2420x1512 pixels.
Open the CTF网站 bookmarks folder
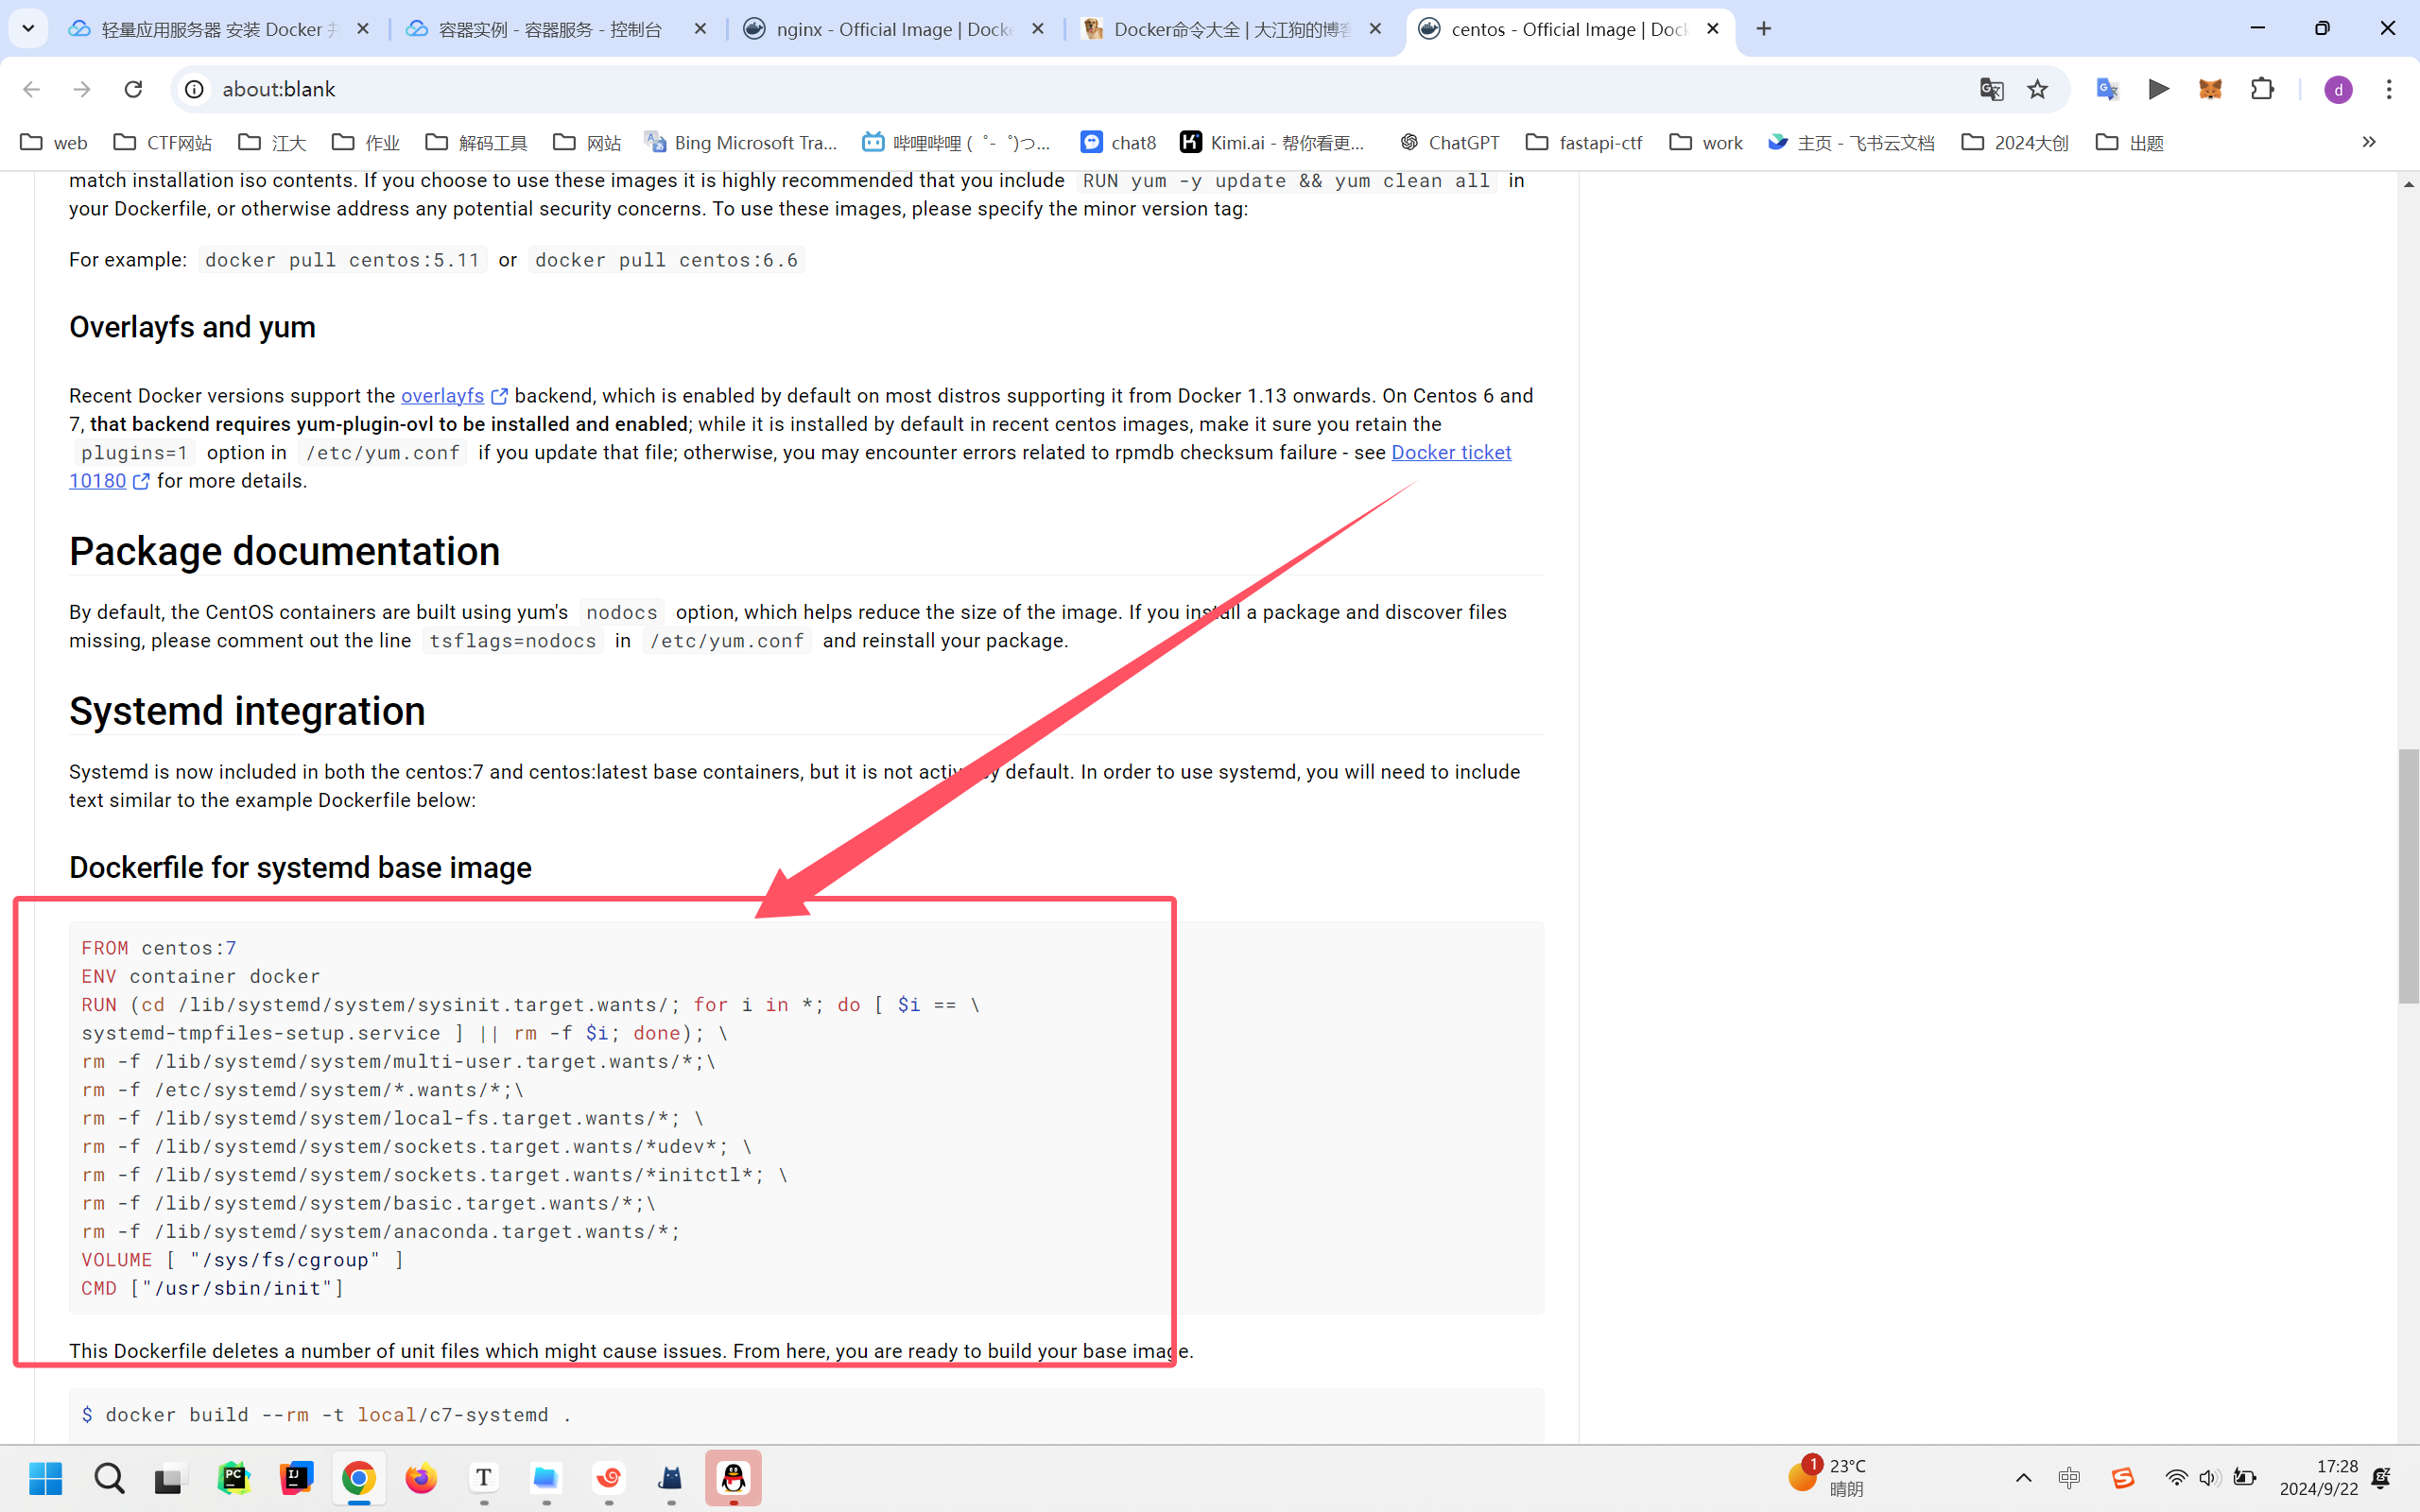pyautogui.click(x=163, y=142)
